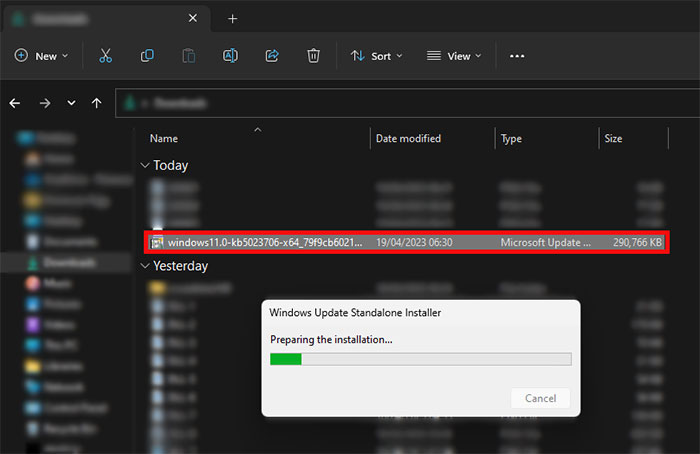Image resolution: width=700 pixels, height=454 pixels.
Task: Rename the file using toolbar icon
Action: coord(230,56)
